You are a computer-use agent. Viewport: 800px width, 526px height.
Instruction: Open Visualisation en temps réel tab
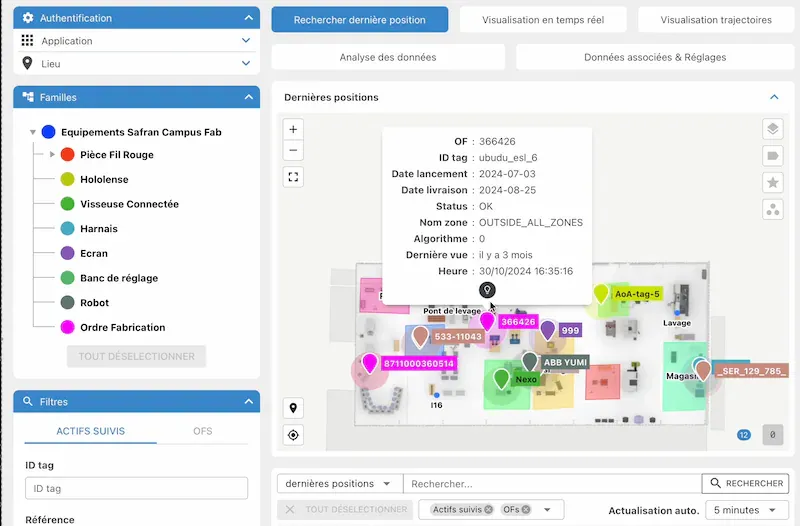[543, 20]
